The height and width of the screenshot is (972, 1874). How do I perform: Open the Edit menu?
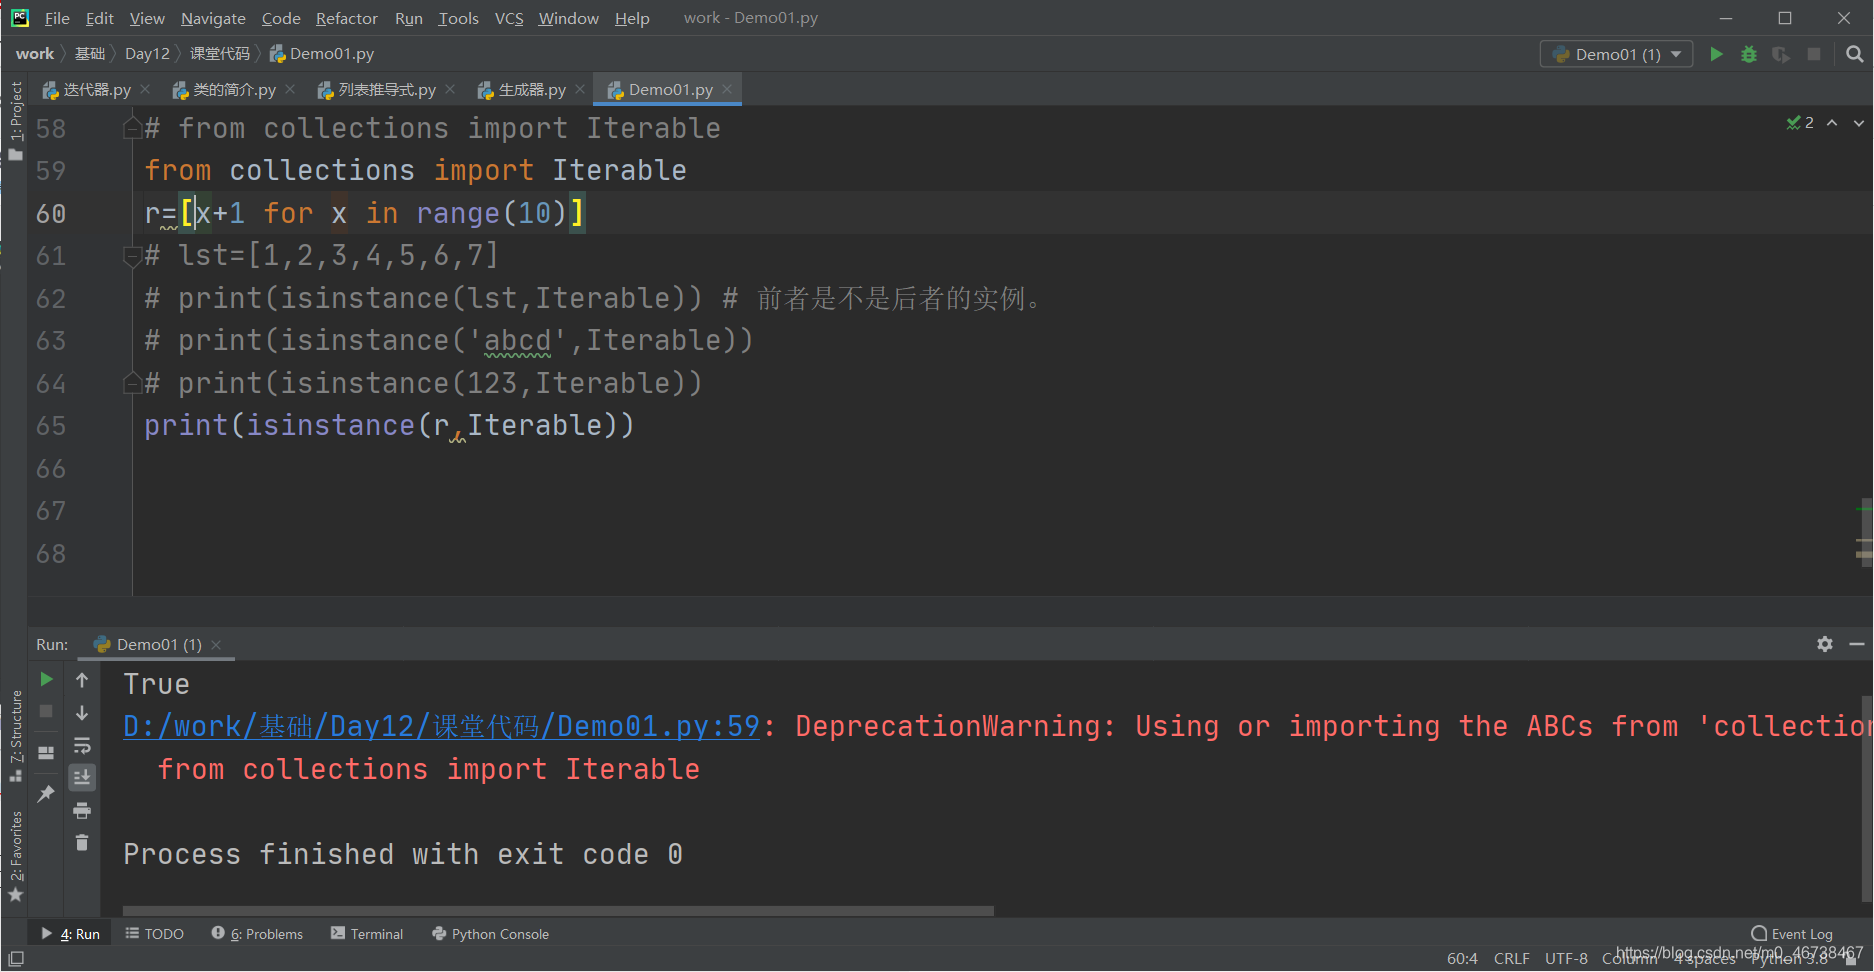[x=99, y=18]
